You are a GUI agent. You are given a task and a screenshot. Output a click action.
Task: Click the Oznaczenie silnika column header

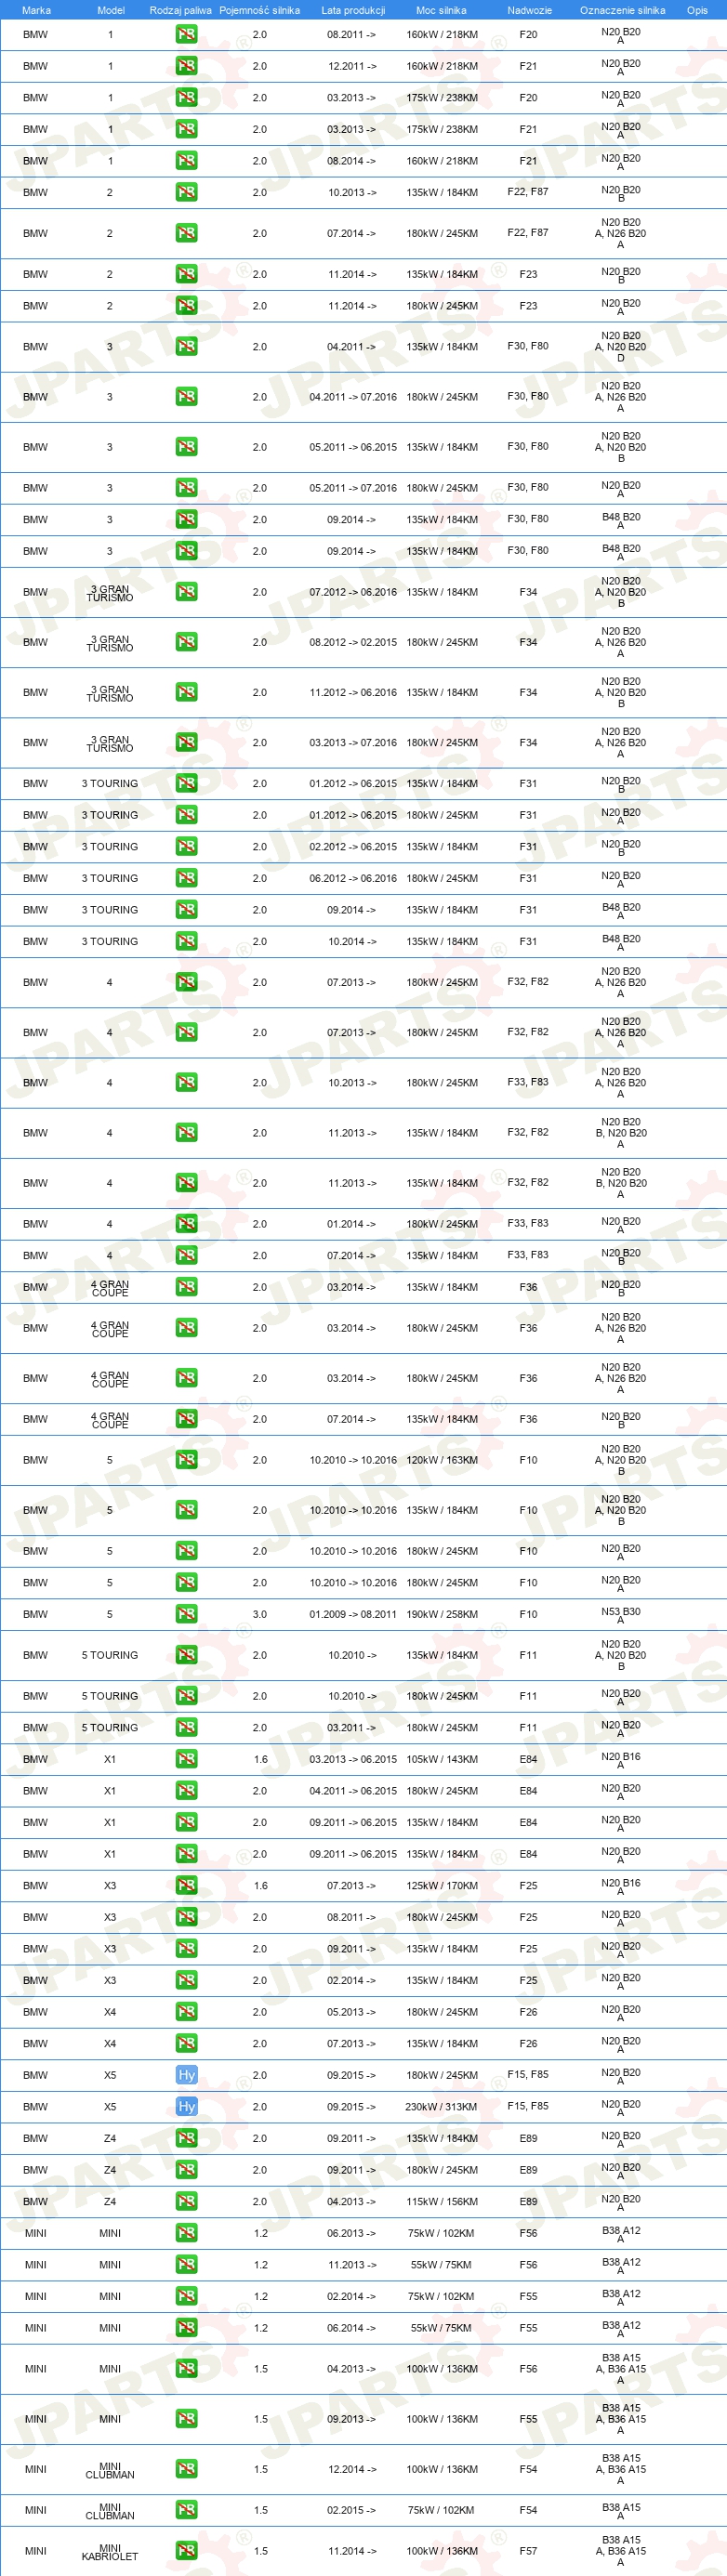622,10
